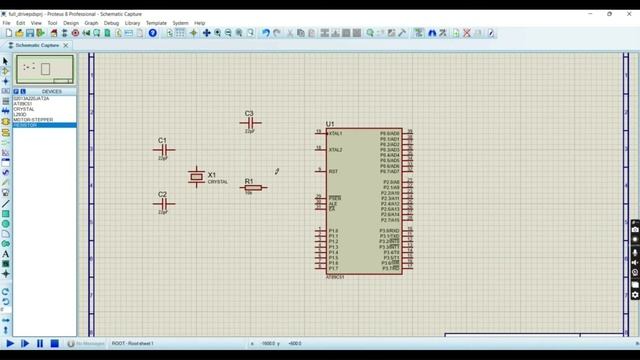Click the schematic overview thumbnail
This screenshot has height=360, width=640.
[45, 69]
